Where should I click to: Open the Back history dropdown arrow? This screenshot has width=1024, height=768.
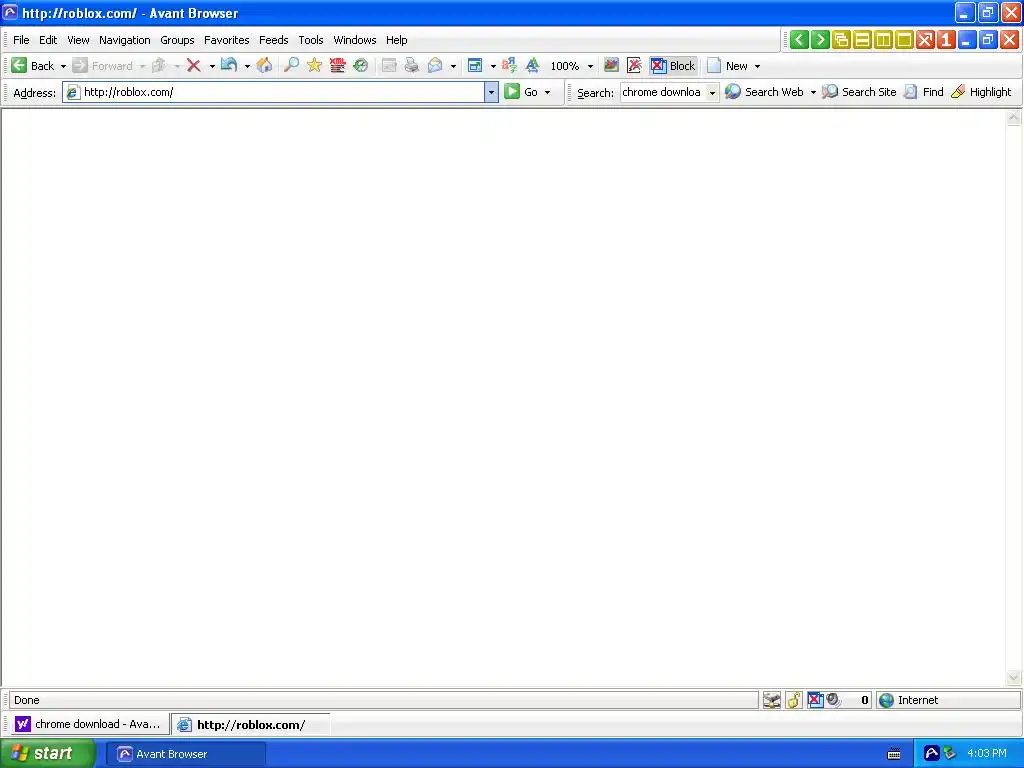click(x=63, y=66)
